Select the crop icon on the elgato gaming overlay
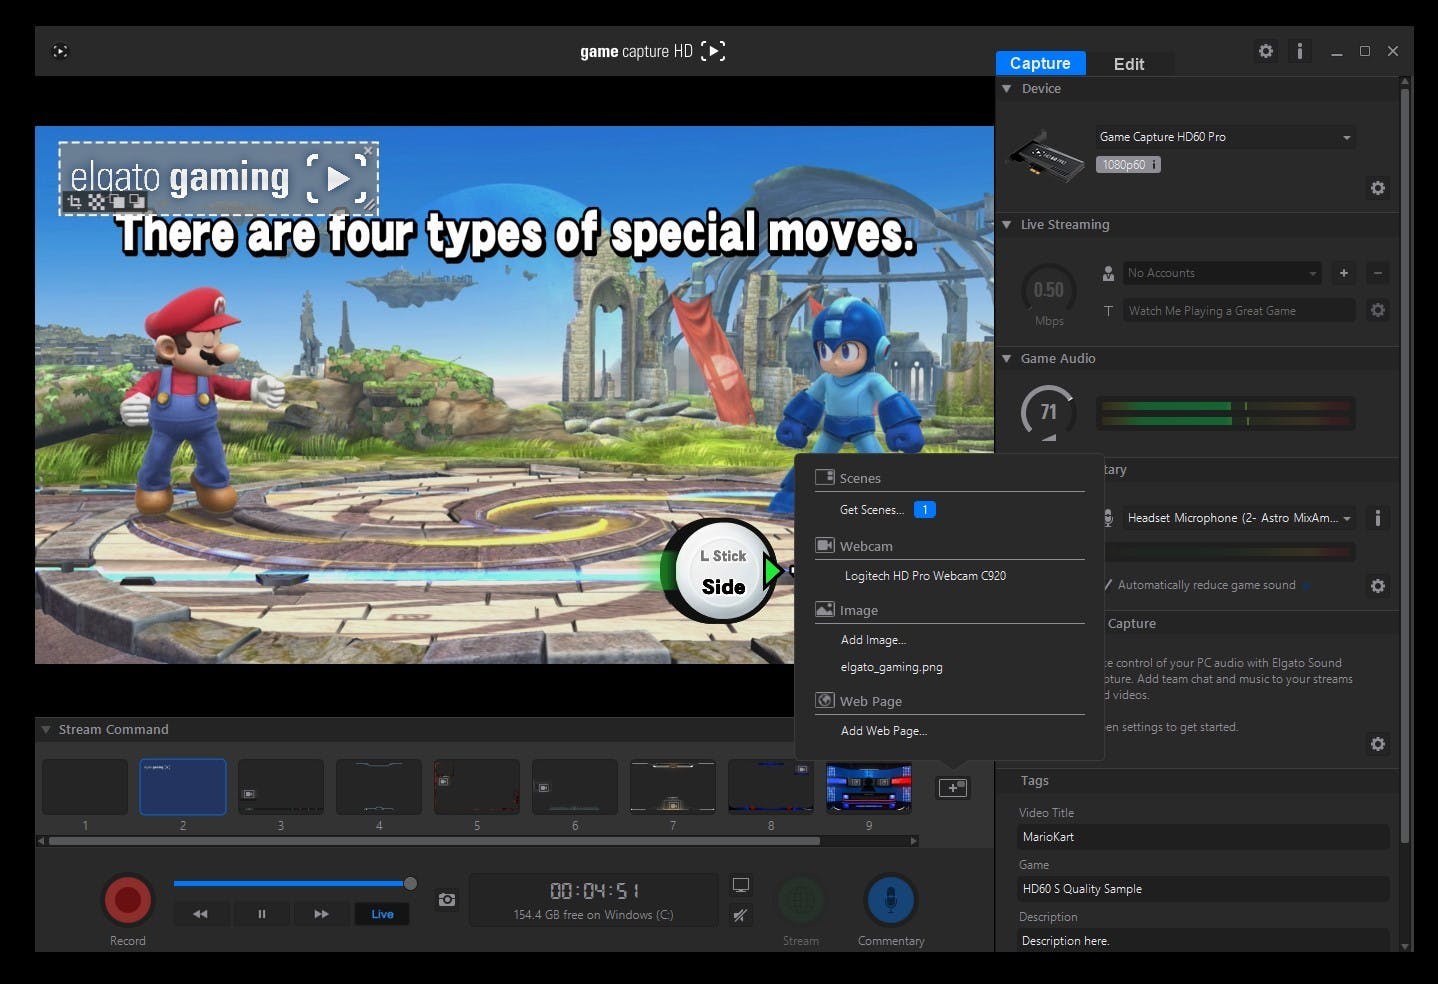This screenshot has width=1438, height=984. (75, 202)
